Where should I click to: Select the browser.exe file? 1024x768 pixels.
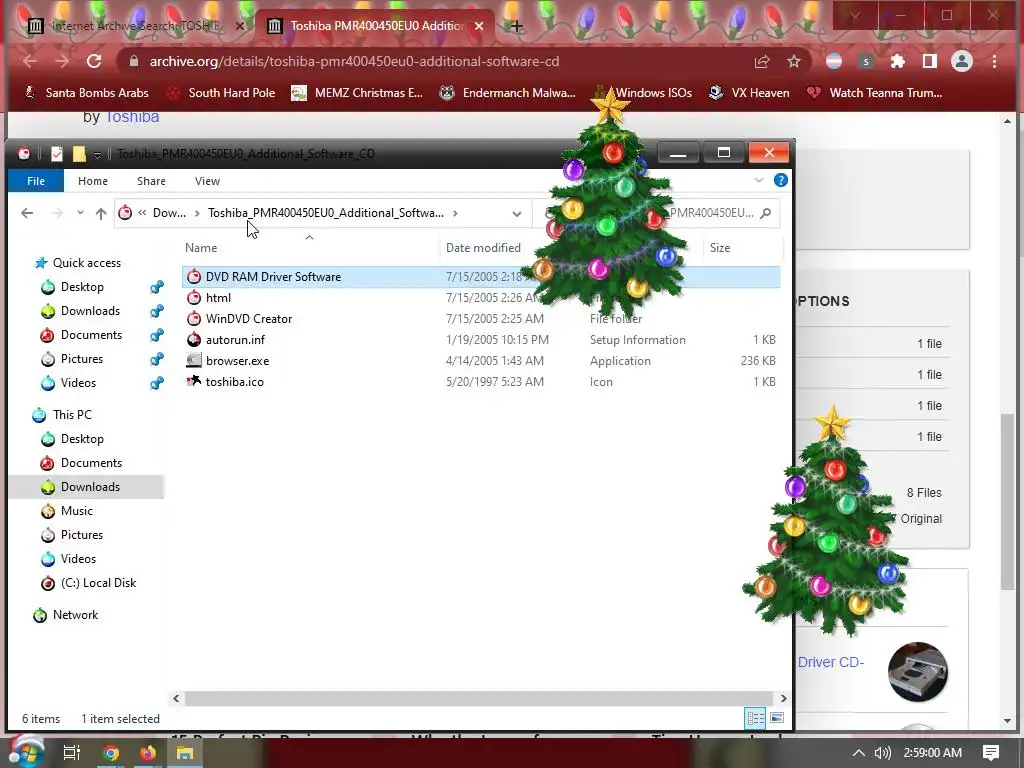237,360
